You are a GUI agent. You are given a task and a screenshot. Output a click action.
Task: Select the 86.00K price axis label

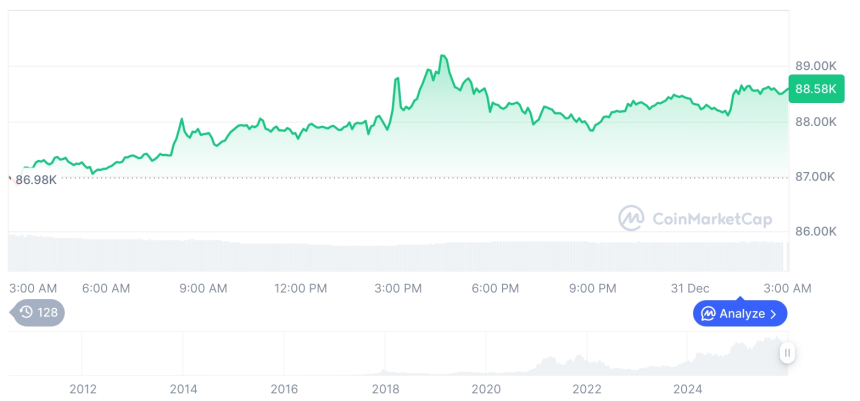815,231
